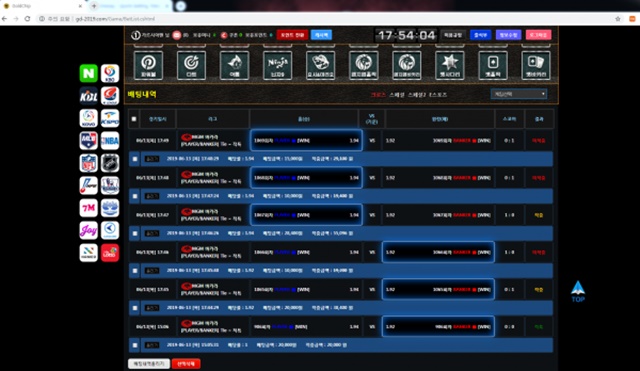Image resolution: width=640 pixels, height=371 pixels.
Task: Open the pink 7M score icon
Action: 89,208
